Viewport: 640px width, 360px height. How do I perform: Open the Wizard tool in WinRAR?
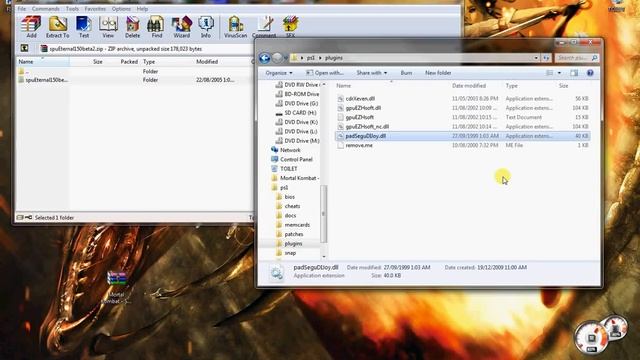pyautogui.click(x=182, y=27)
